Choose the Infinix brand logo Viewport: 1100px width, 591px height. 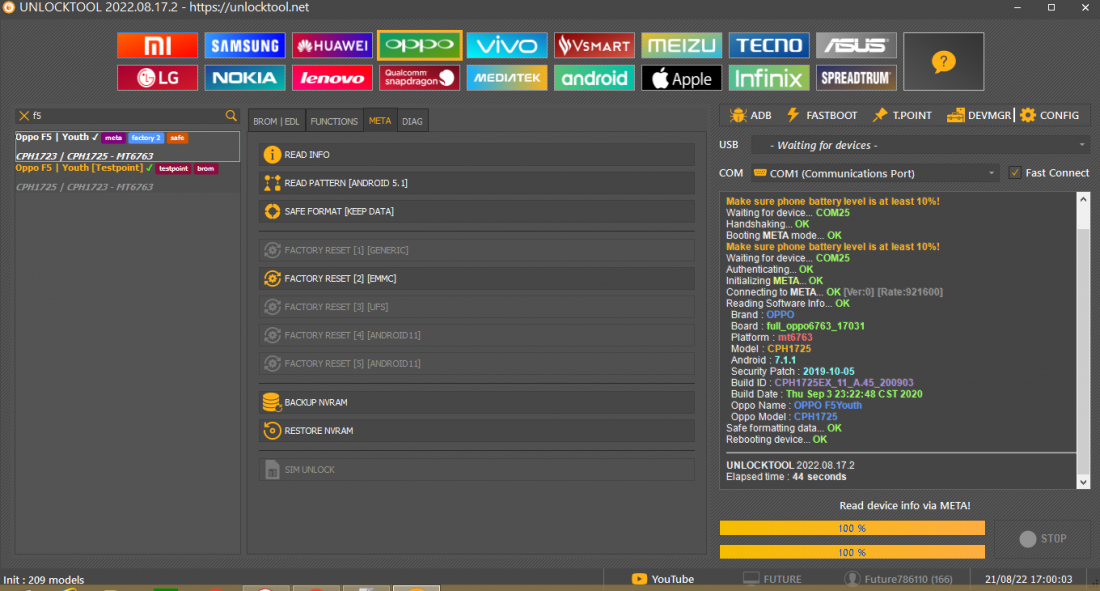coord(769,78)
